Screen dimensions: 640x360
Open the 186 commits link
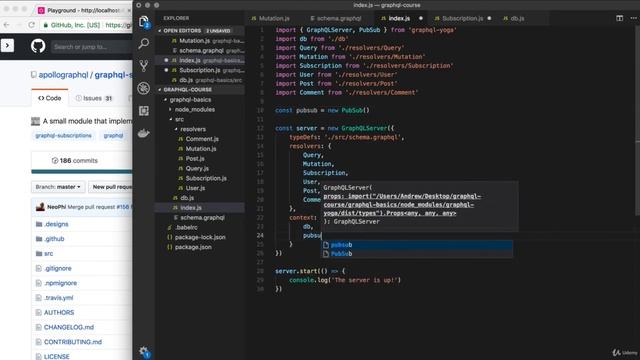click(75, 161)
